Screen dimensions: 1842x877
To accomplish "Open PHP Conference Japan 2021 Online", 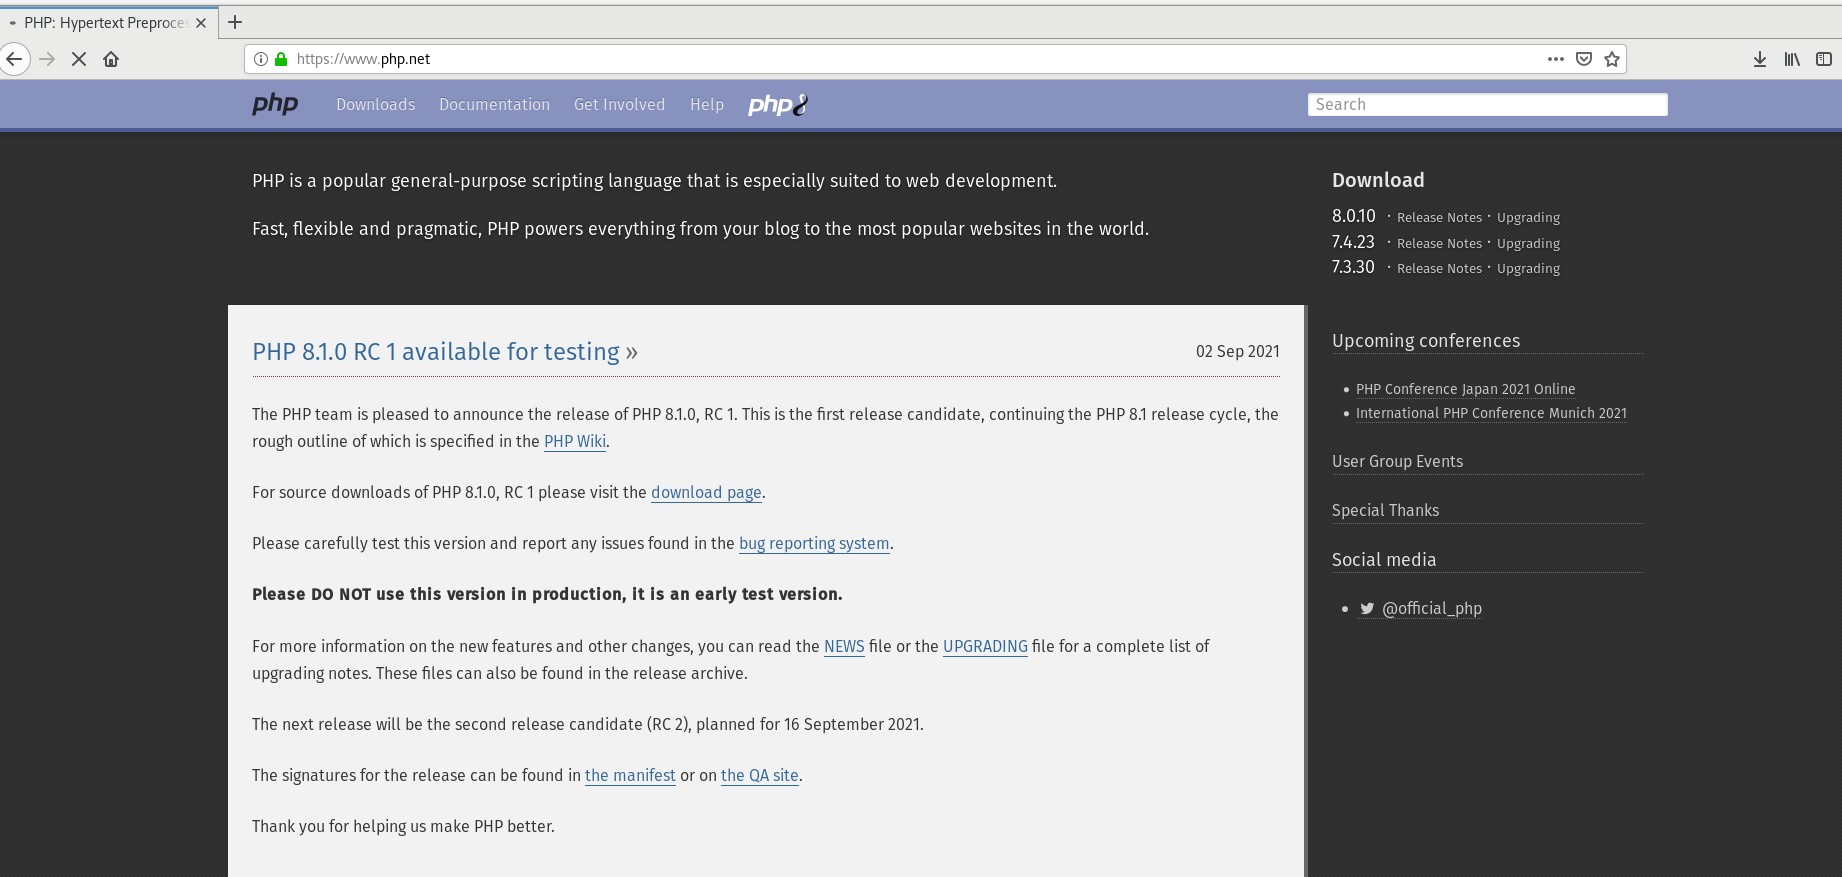I will click(1465, 389).
